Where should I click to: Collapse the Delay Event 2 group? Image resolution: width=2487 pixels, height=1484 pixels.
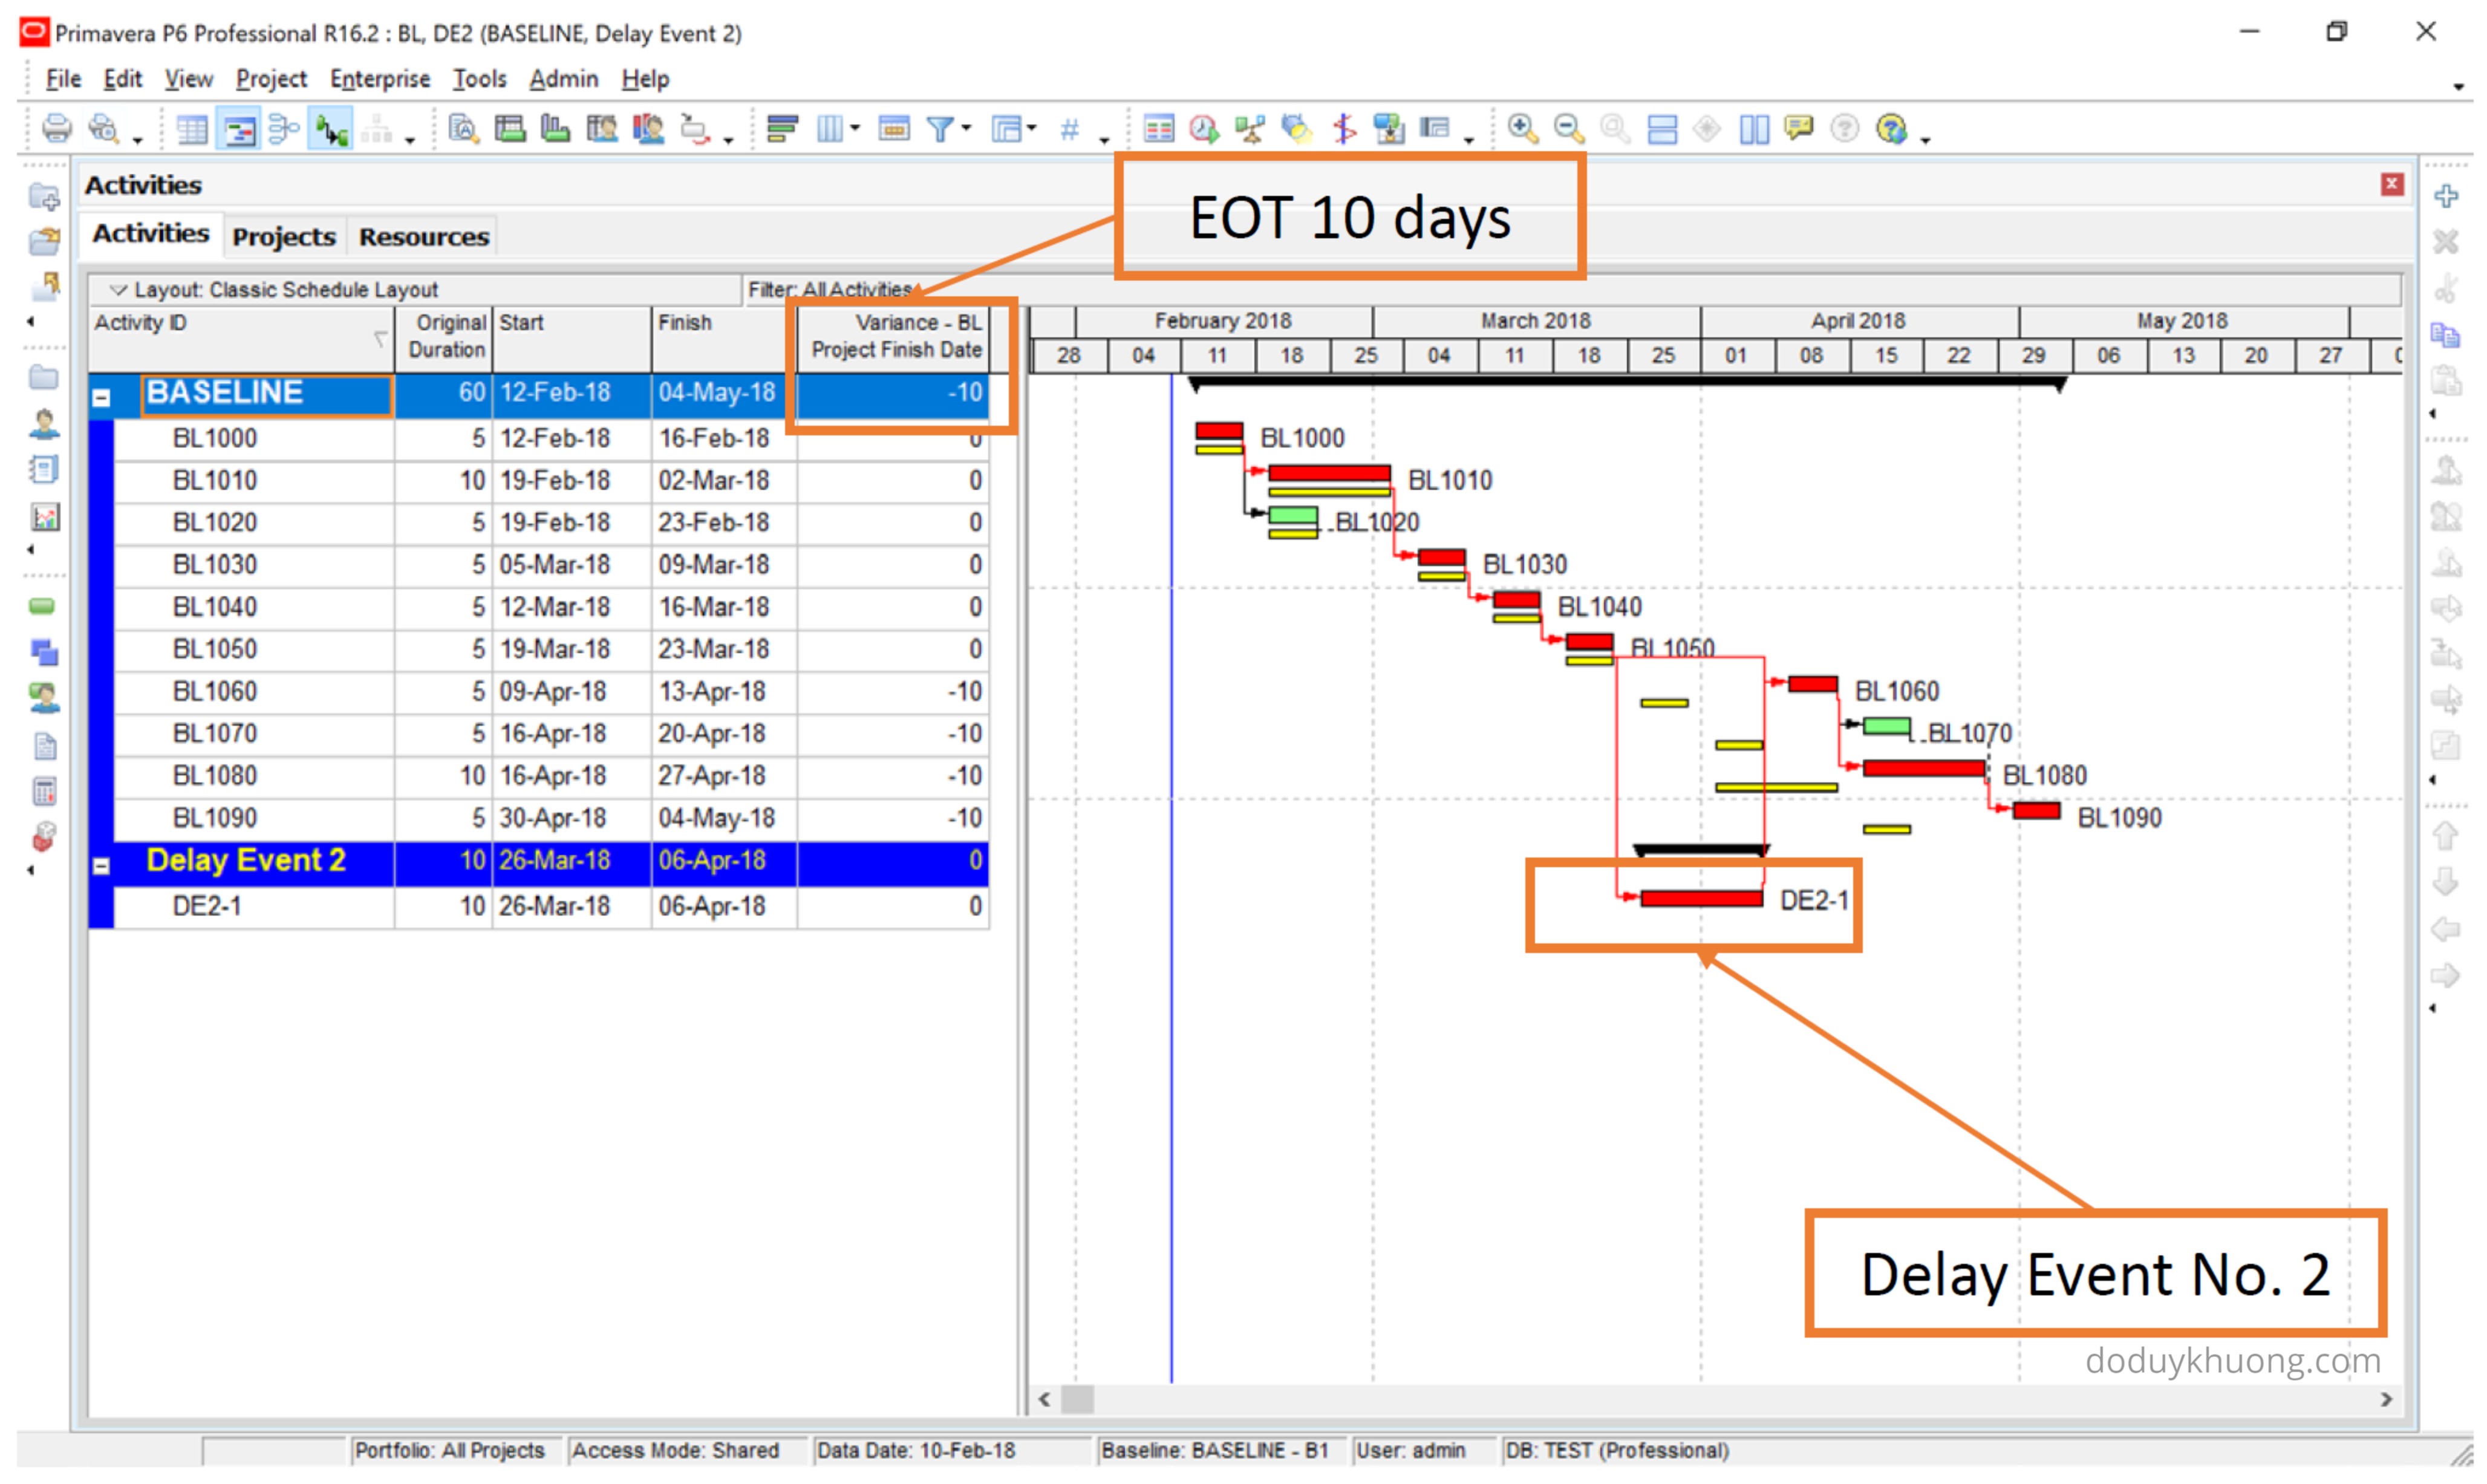[x=101, y=866]
